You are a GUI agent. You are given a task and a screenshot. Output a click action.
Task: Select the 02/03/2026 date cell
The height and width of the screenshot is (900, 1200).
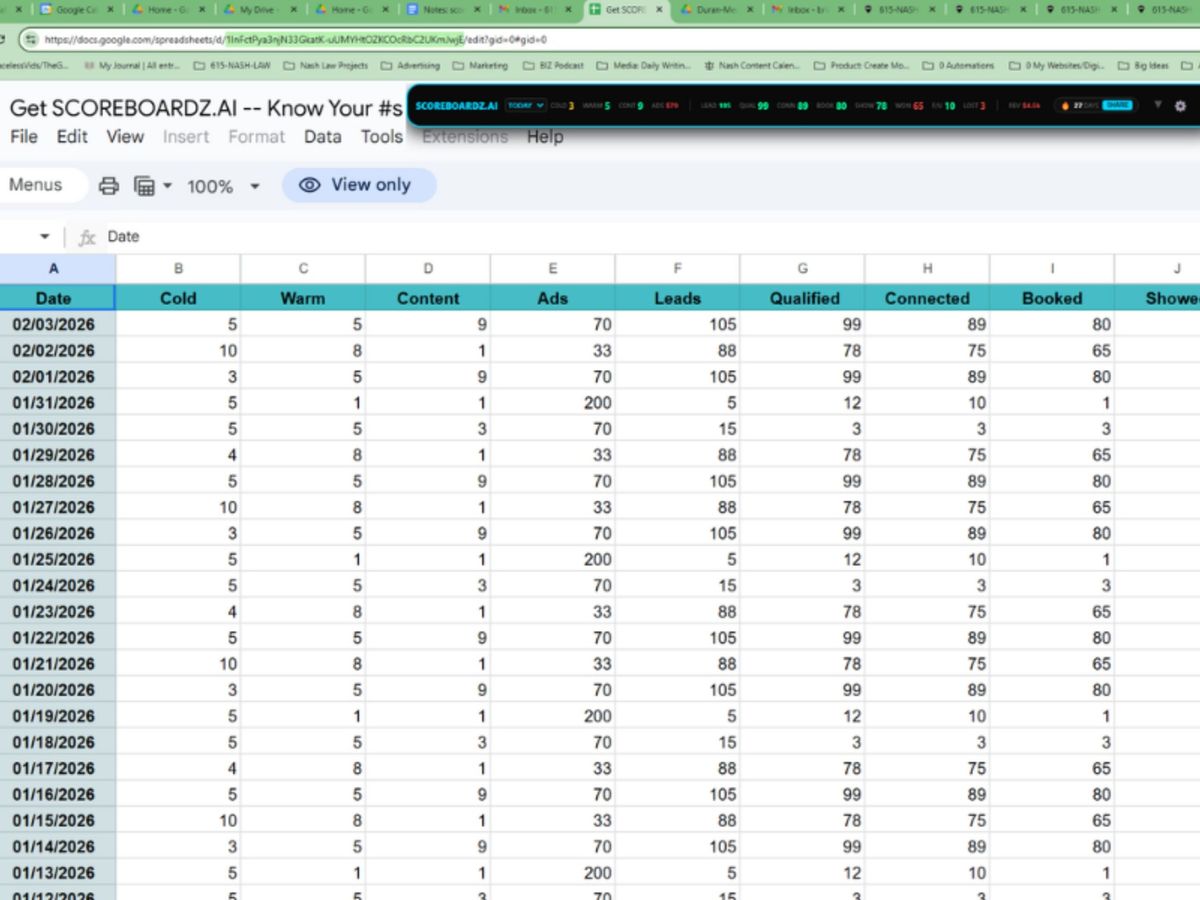pyautogui.click(x=57, y=324)
